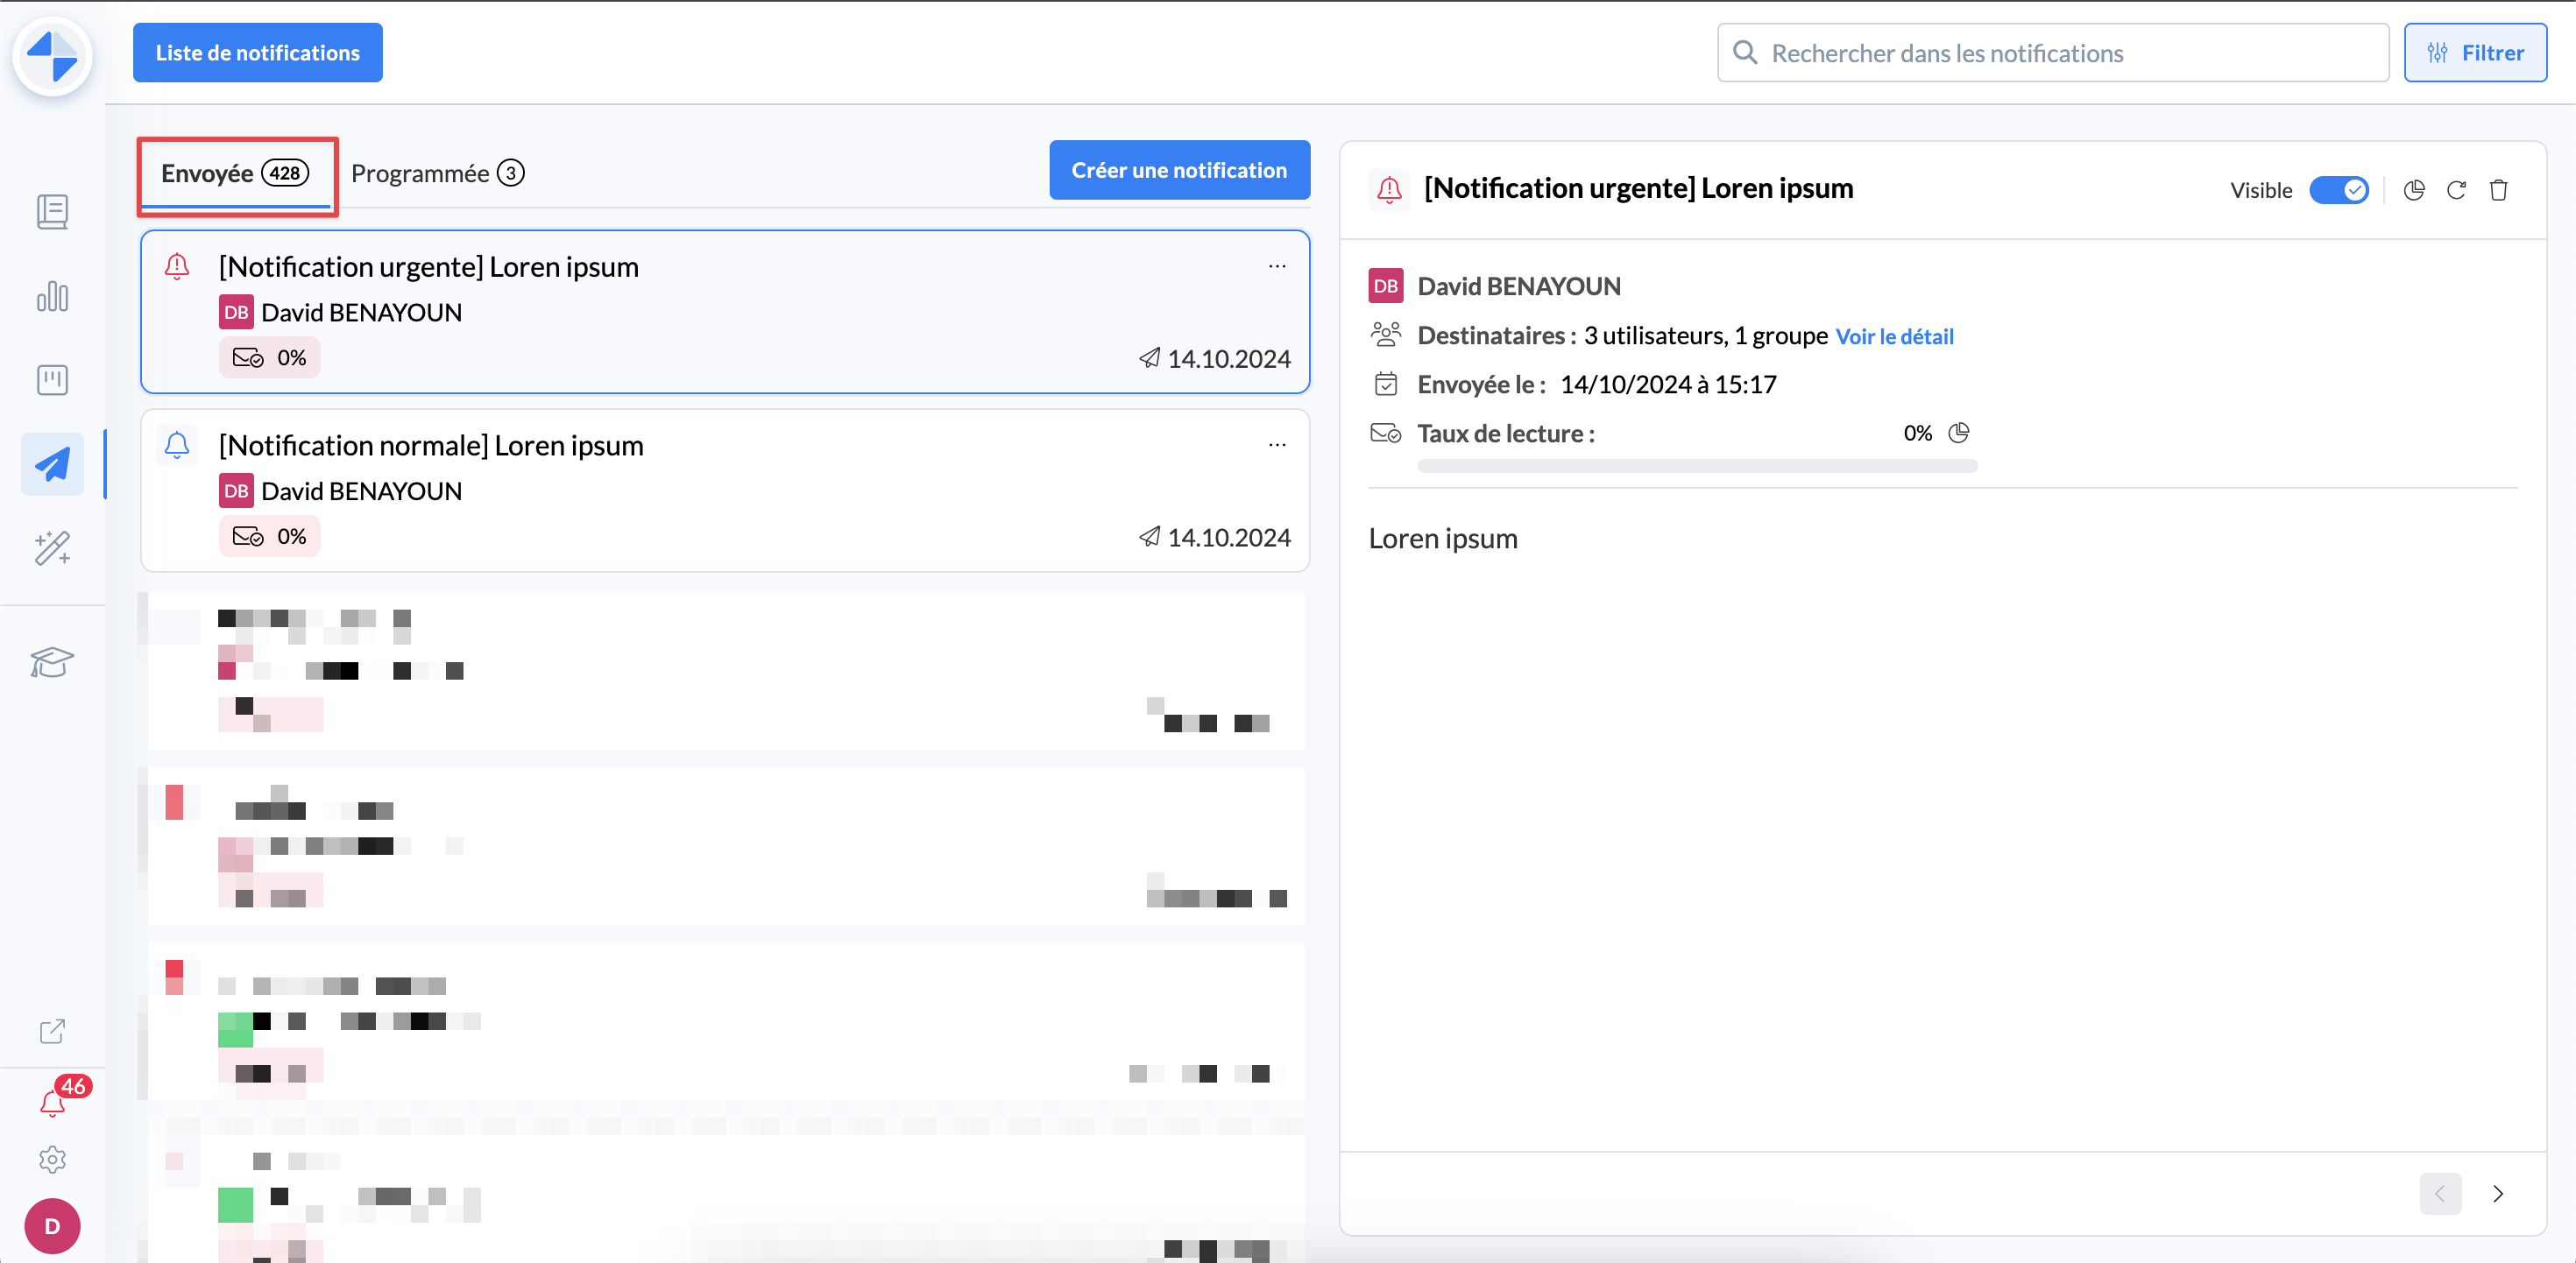Open the magic wand sidebar tool
The width and height of the screenshot is (2576, 1263).
click(x=52, y=548)
